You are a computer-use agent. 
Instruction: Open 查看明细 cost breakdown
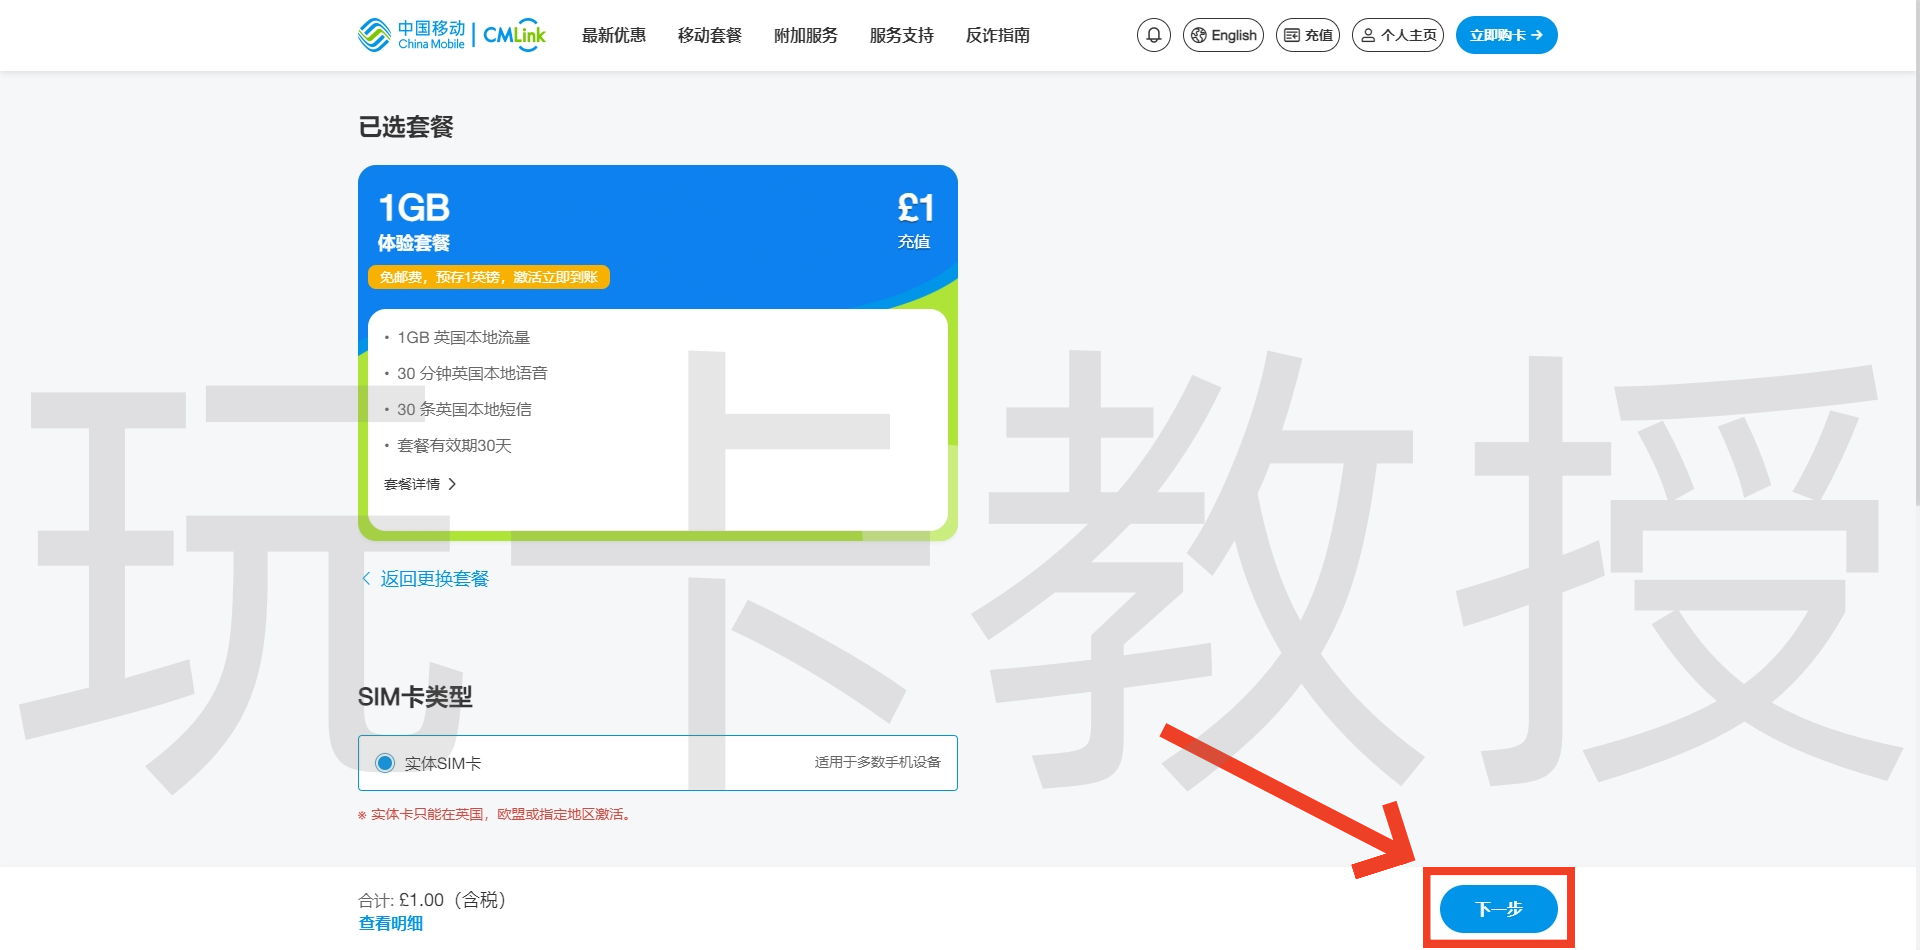(391, 924)
